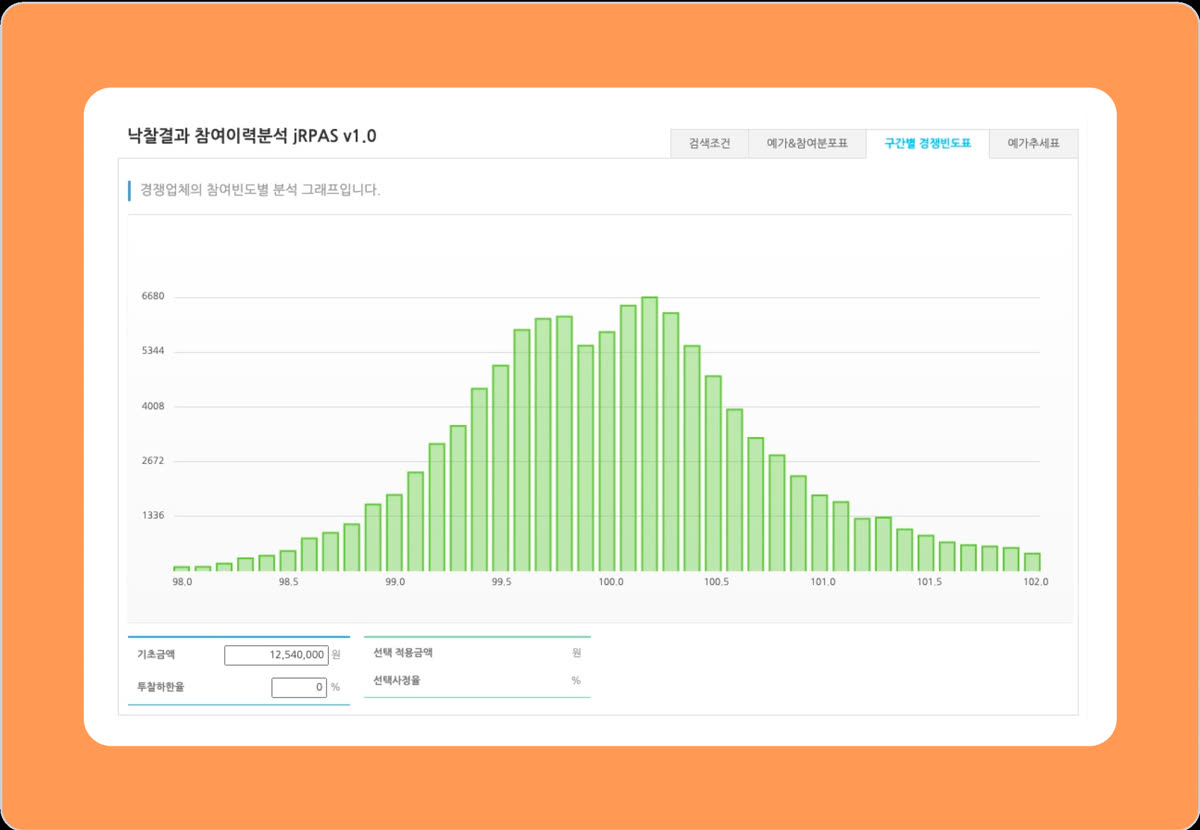Screen dimensions: 1200x830
Task: Click the title 낙찰결과 참여이력분석 jRPAS v1.0
Action: [253, 135]
